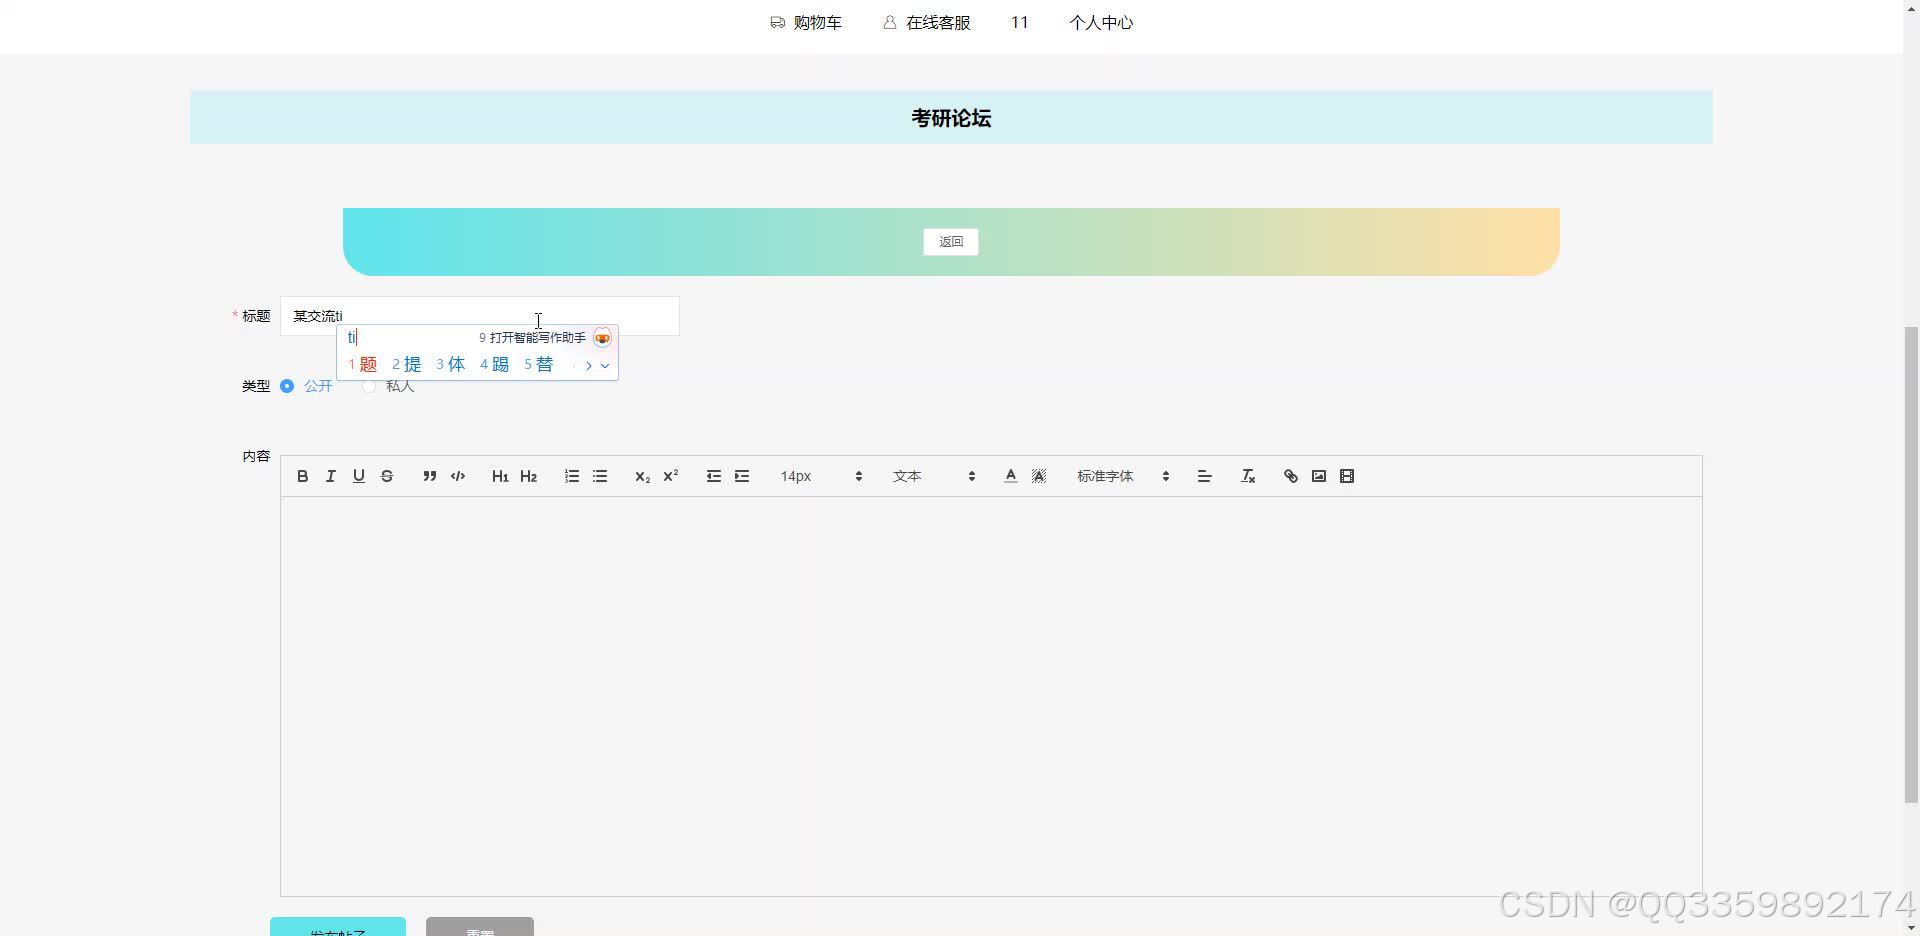Image resolution: width=1920 pixels, height=936 pixels.
Task: Open the text alignment options
Action: [x=1204, y=476]
